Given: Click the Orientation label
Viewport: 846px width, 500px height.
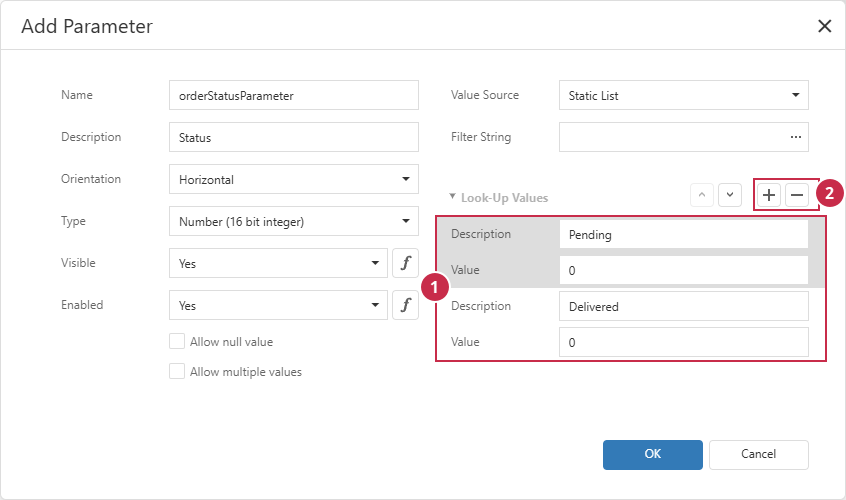Looking at the screenshot, I should (91, 179).
